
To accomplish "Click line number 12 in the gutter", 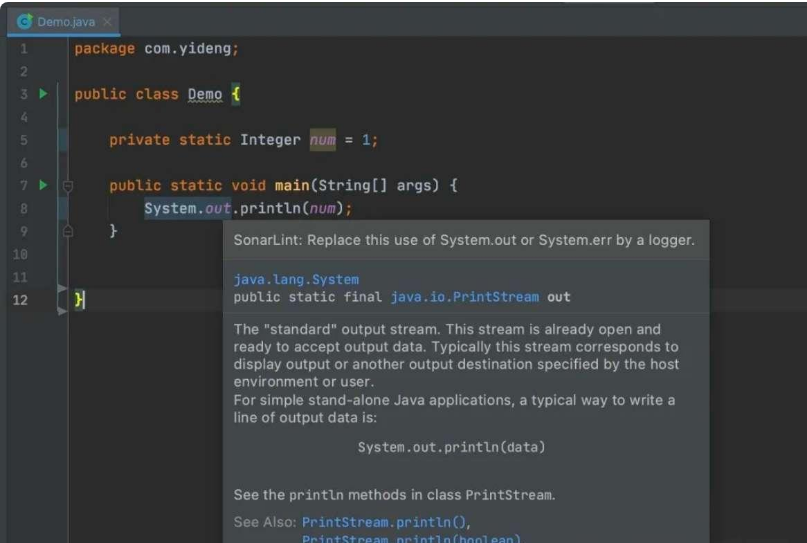I will 20,300.
